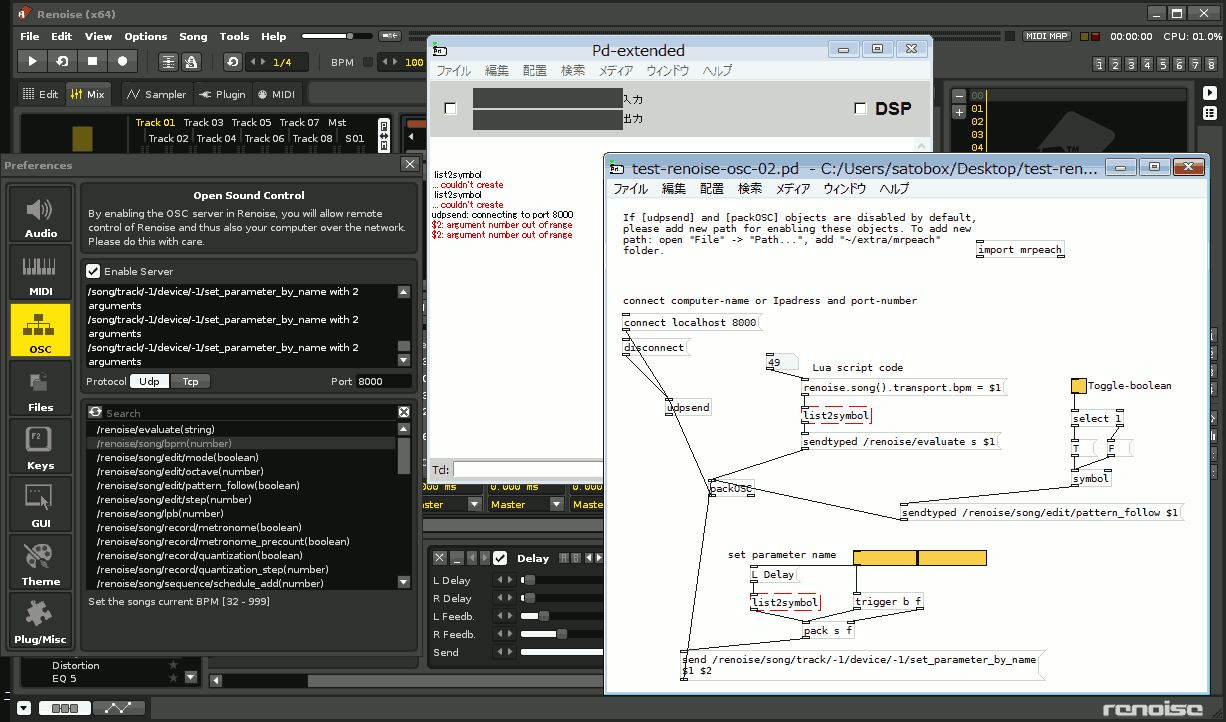This screenshot has height=722, width=1226.
Task: Click the R Feedb. value stepper arrows
Action: [x=506, y=634]
